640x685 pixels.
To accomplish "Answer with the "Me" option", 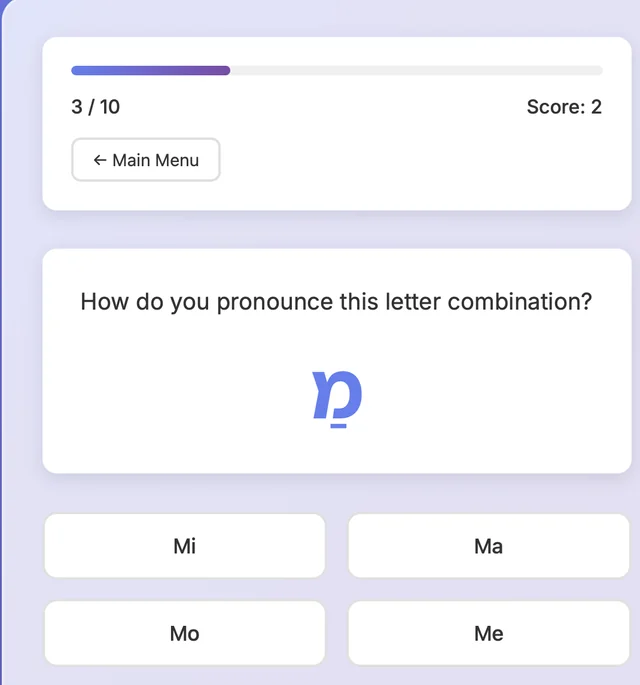I will [x=488, y=633].
